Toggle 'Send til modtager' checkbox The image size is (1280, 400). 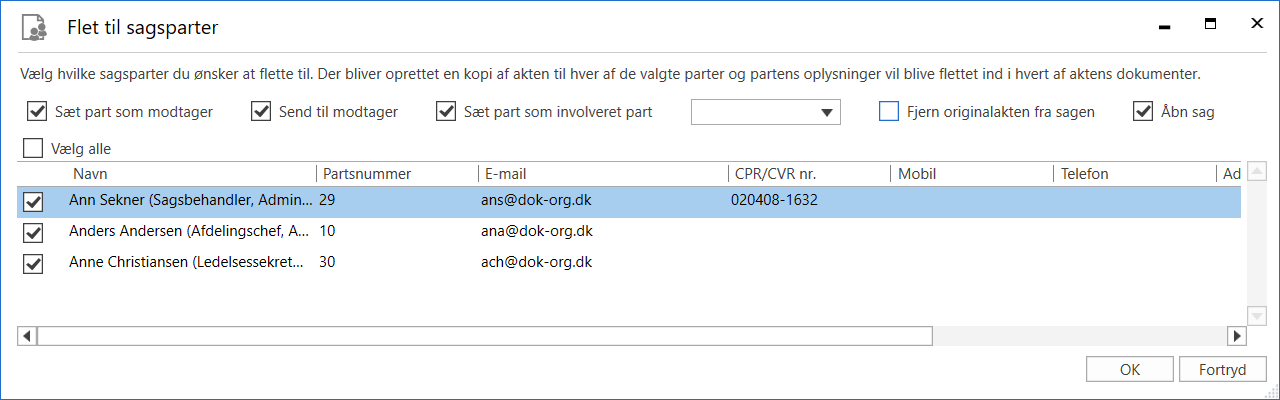coord(262,111)
